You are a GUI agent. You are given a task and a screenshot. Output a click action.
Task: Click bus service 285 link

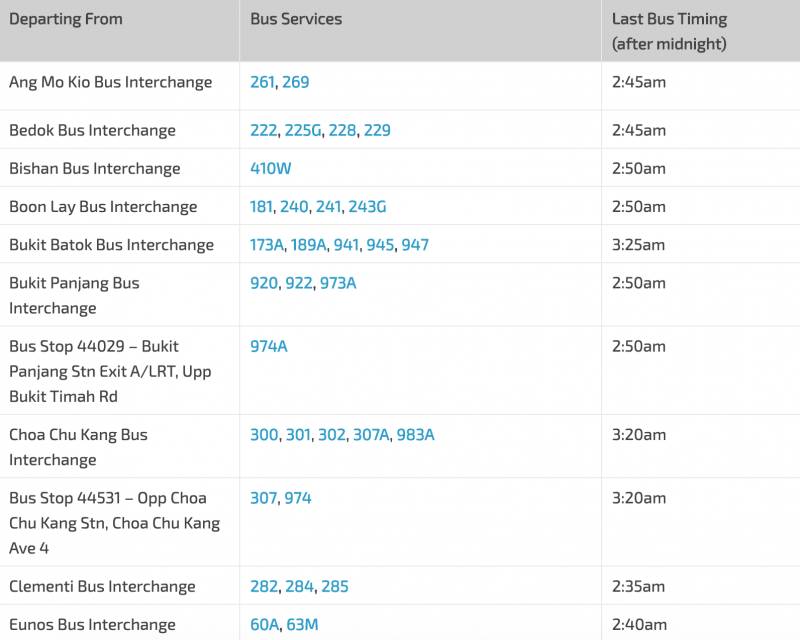click(335, 587)
